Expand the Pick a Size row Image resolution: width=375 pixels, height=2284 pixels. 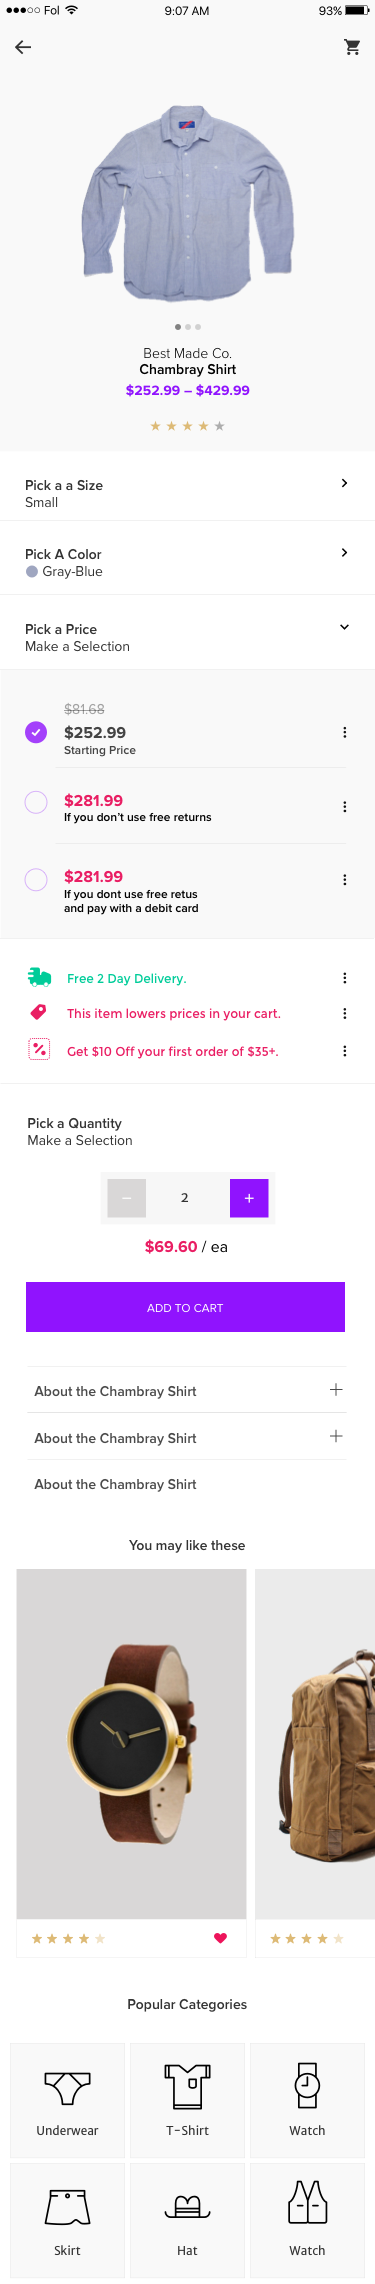187,493
